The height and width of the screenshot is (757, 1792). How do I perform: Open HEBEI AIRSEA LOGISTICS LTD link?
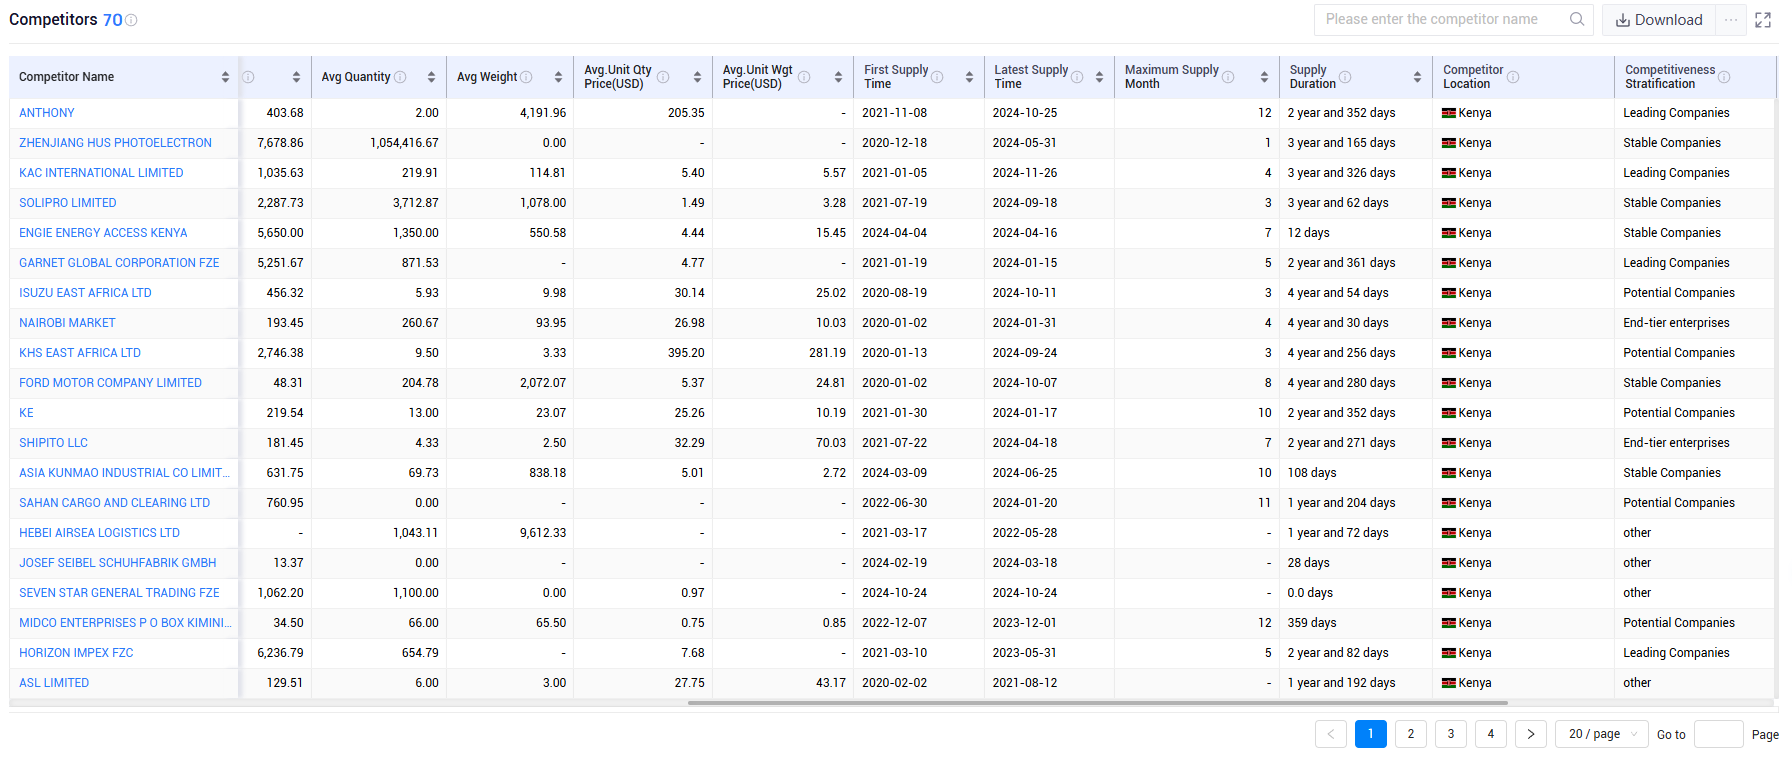(x=99, y=533)
